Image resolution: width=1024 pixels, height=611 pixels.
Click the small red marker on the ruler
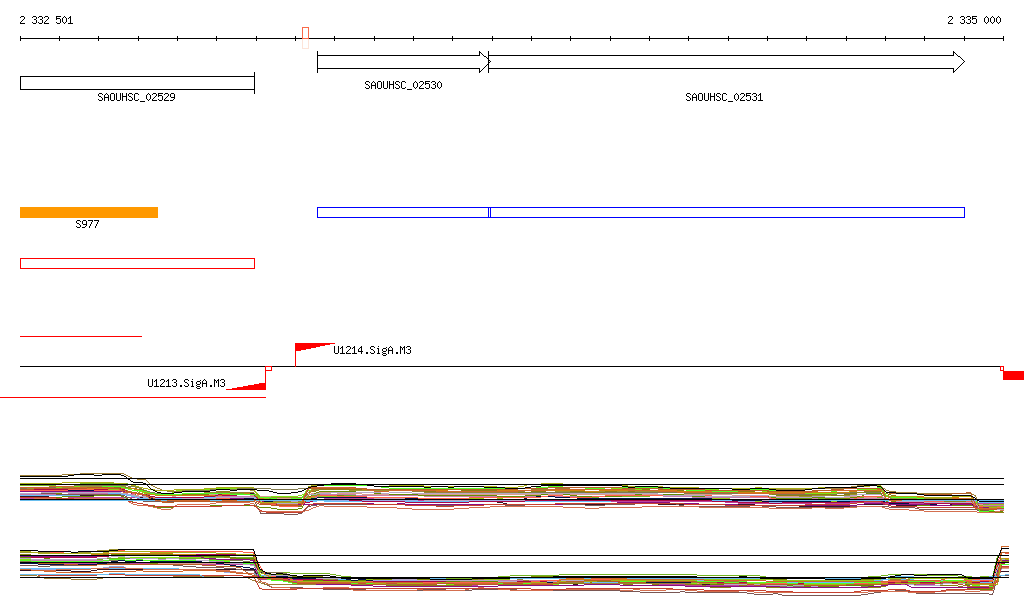tap(305, 37)
